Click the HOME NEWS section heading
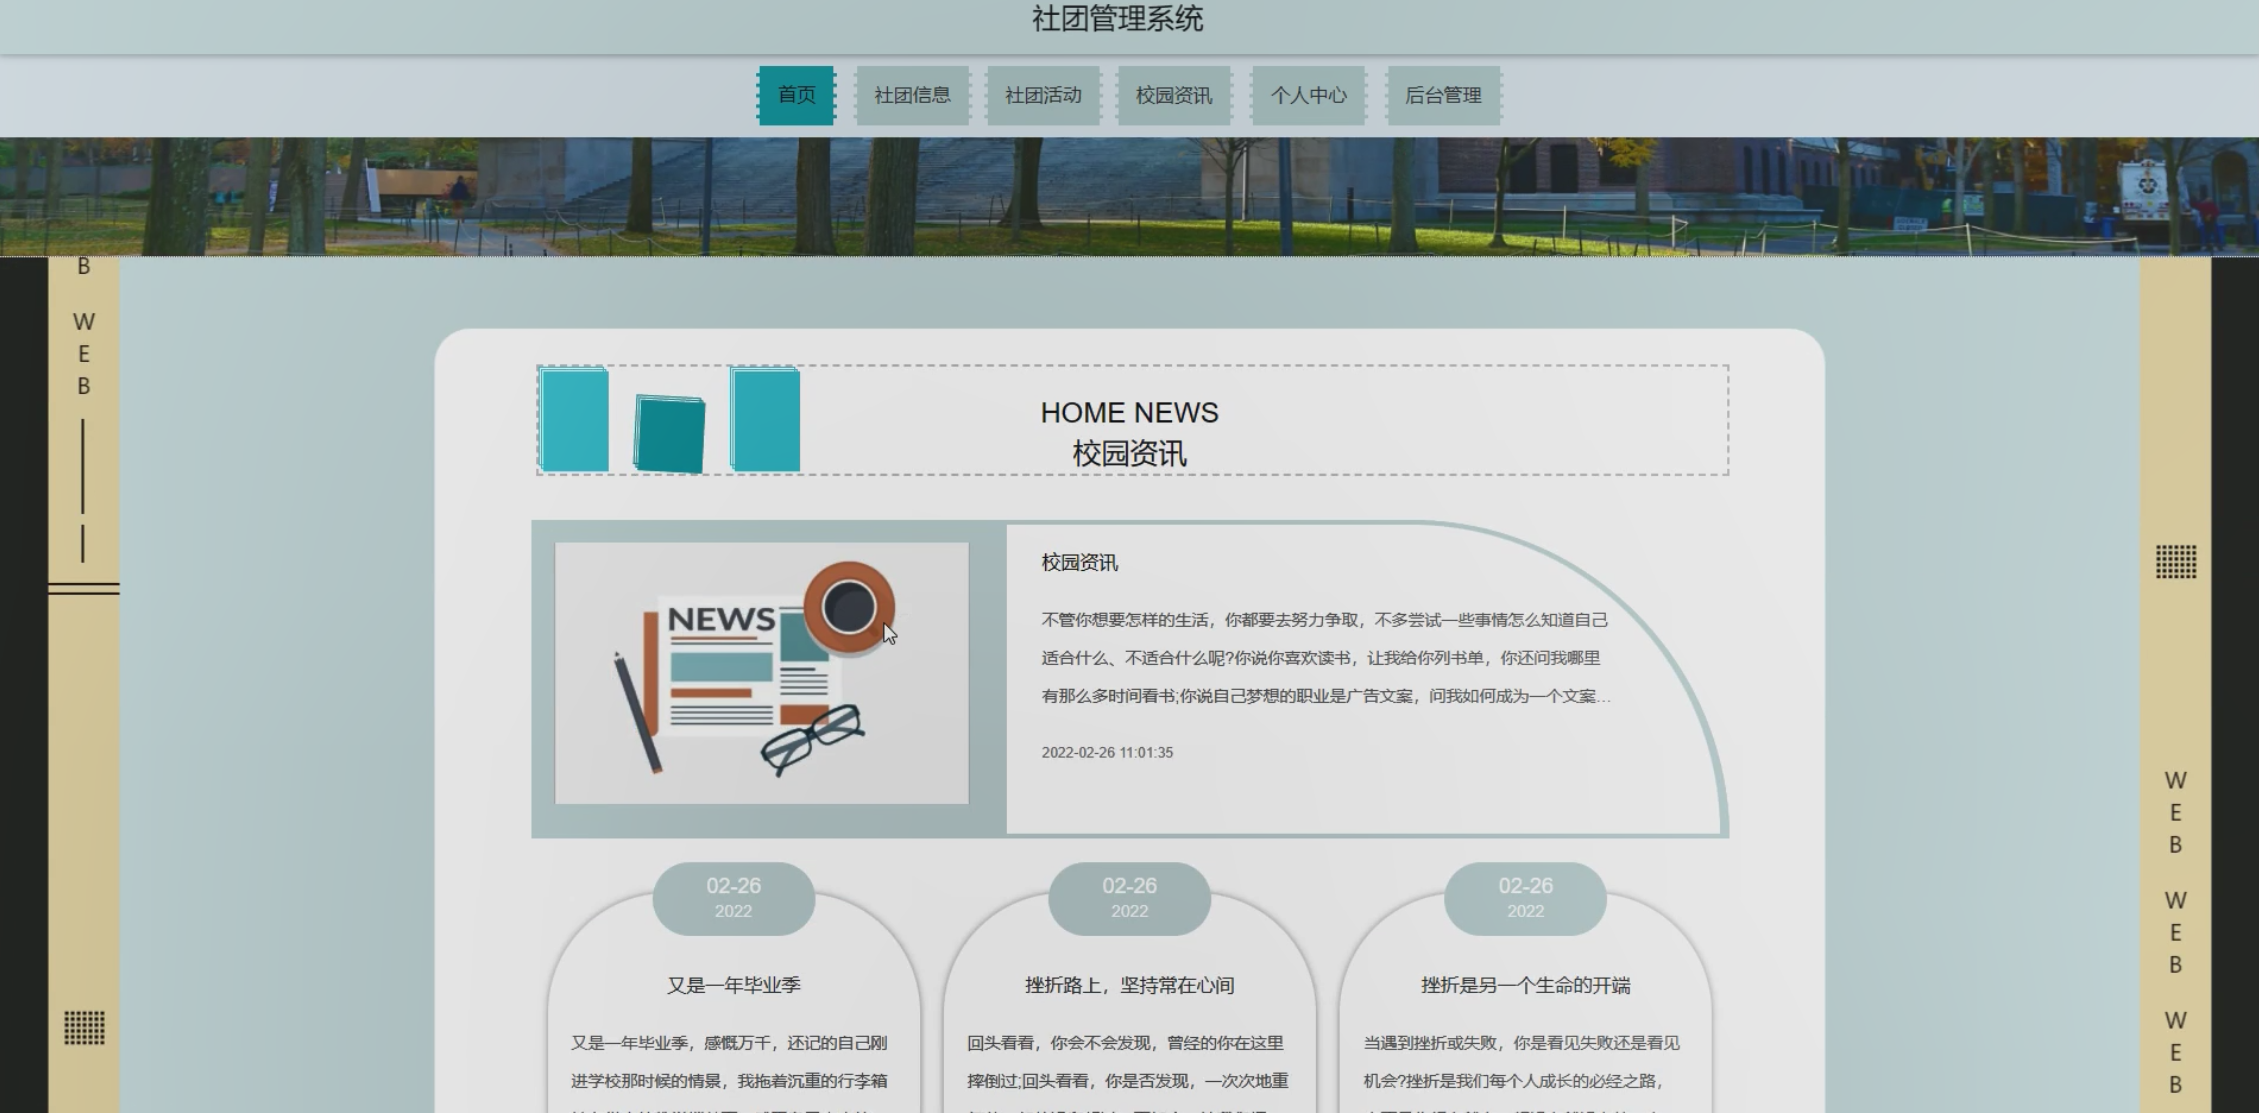The width and height of the screenshot is (2259, 1113). coord(1129,413)
